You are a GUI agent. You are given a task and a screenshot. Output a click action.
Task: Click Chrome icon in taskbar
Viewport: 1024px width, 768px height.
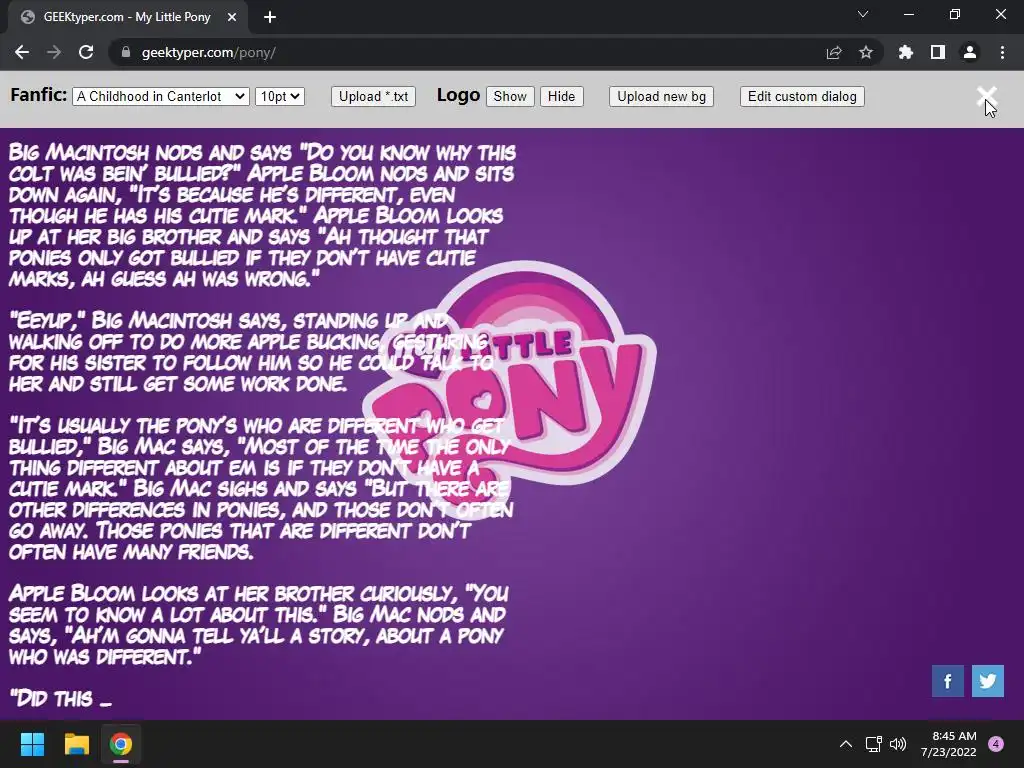click(121, 744)
